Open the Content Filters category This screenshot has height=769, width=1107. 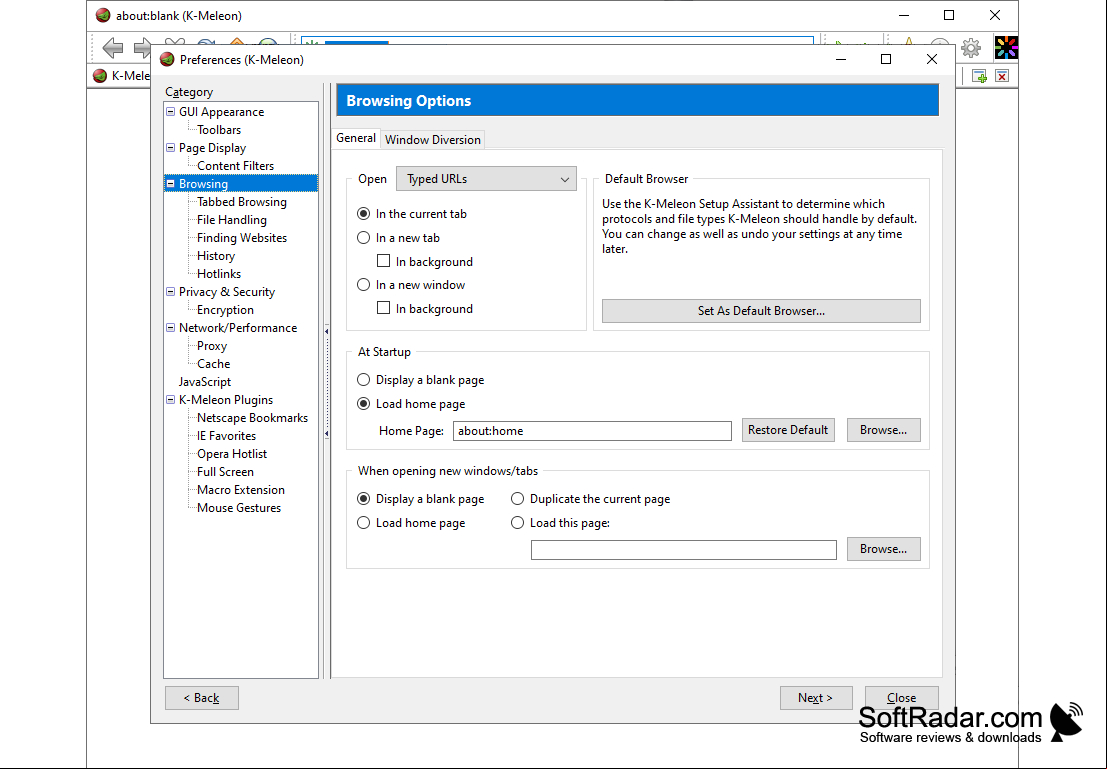235,166
